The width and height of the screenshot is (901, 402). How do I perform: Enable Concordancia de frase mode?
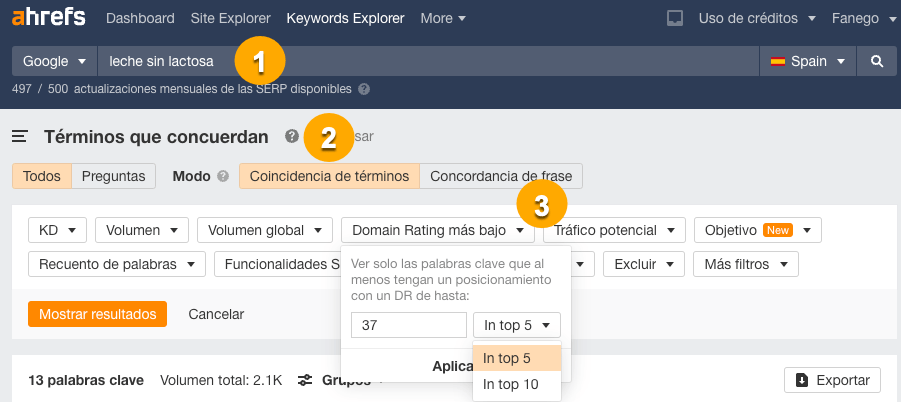click(x=500, y=176)
